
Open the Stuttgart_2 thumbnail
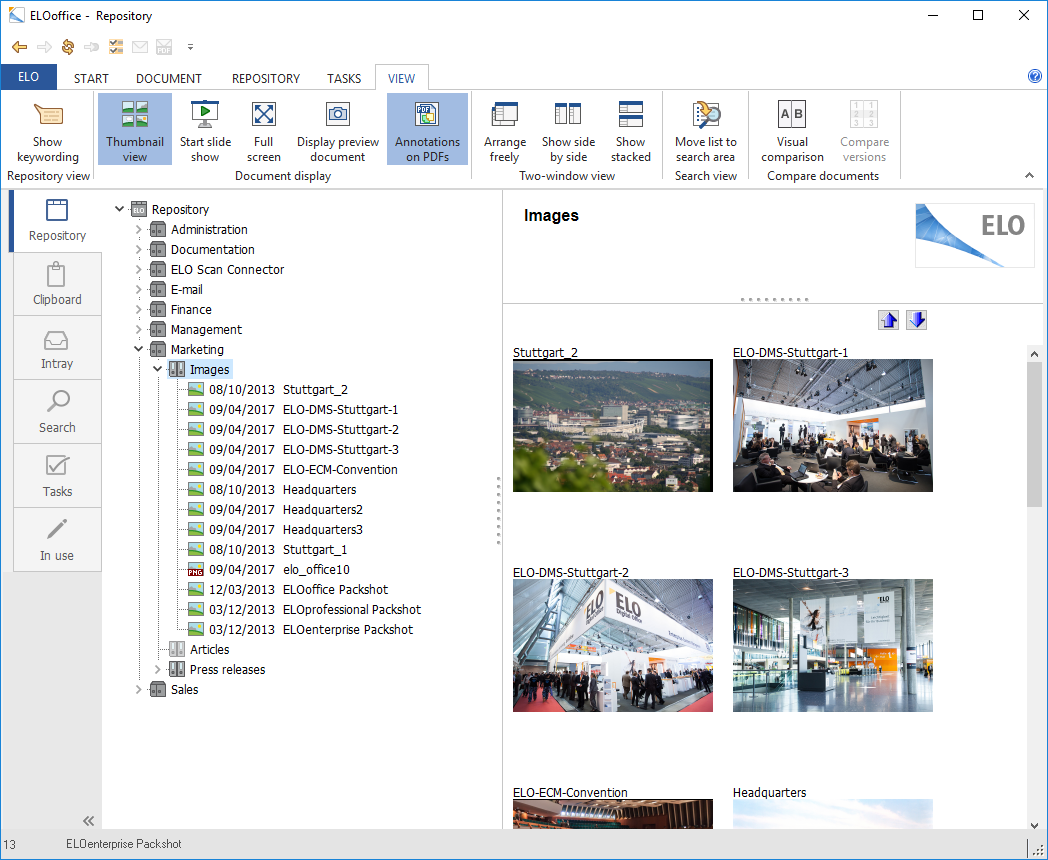tap(613, 426)
